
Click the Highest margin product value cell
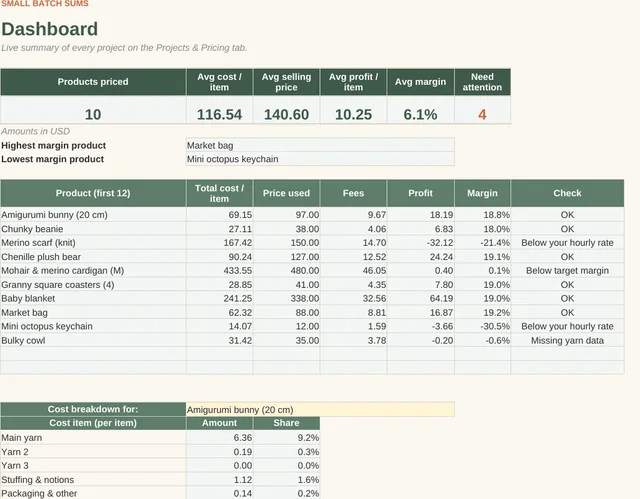pos(320,145)
